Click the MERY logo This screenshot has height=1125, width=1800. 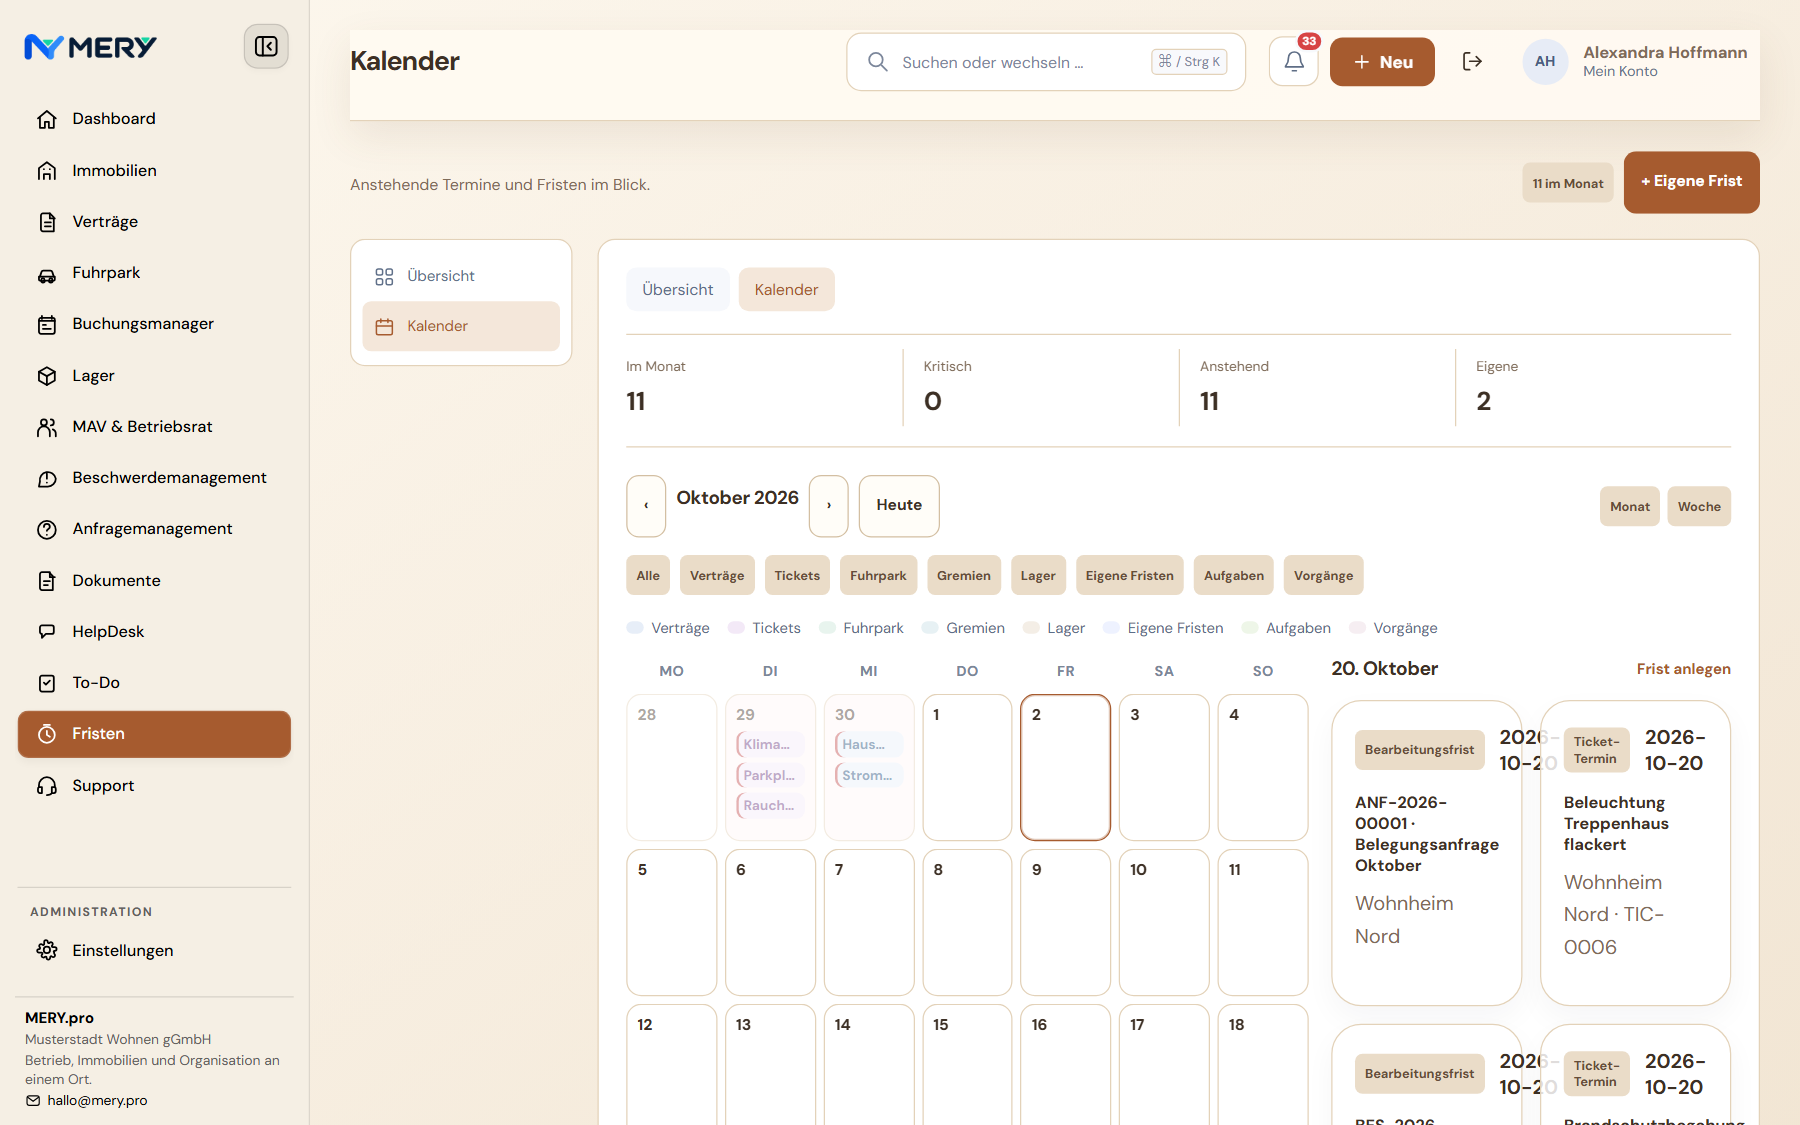point(91,47)
